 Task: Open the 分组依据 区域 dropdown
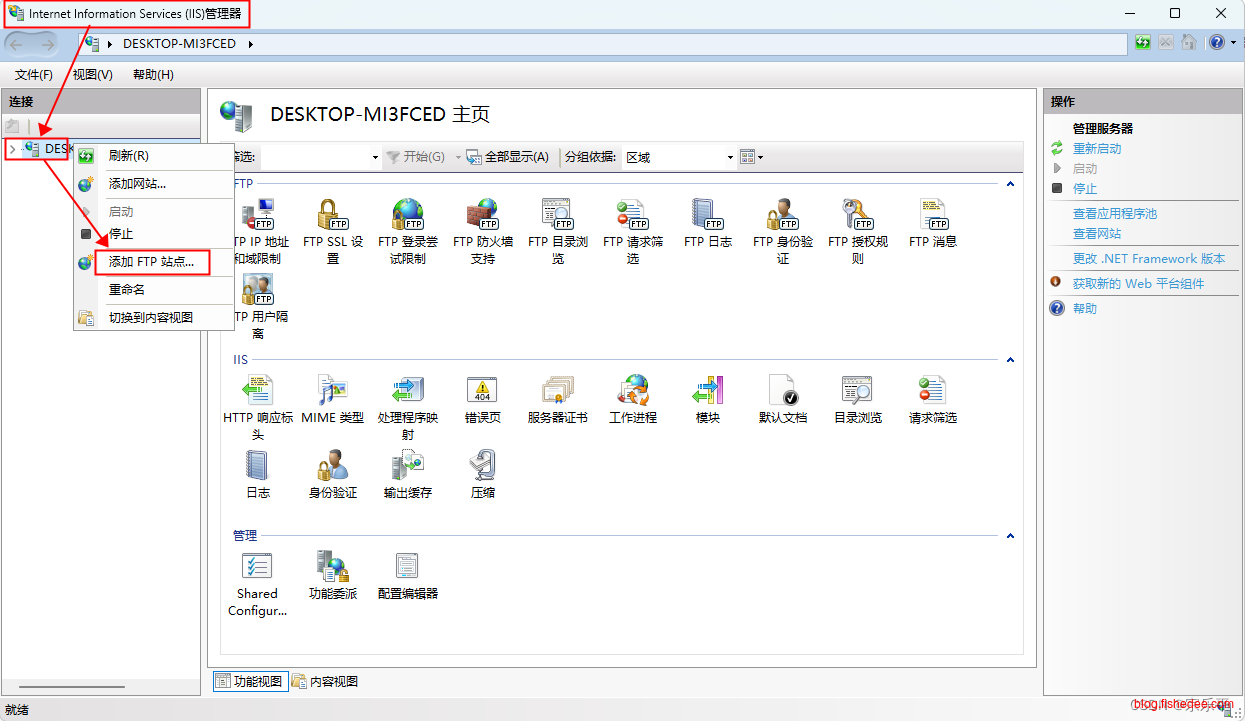(730, 157)
